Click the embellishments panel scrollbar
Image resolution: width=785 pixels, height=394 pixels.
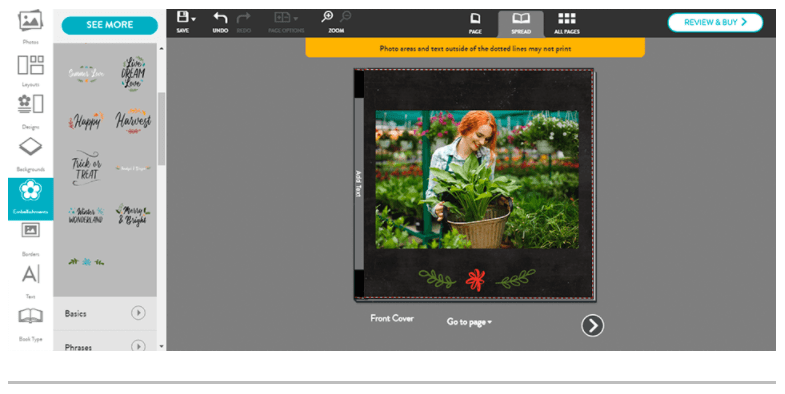coord(161,129)
